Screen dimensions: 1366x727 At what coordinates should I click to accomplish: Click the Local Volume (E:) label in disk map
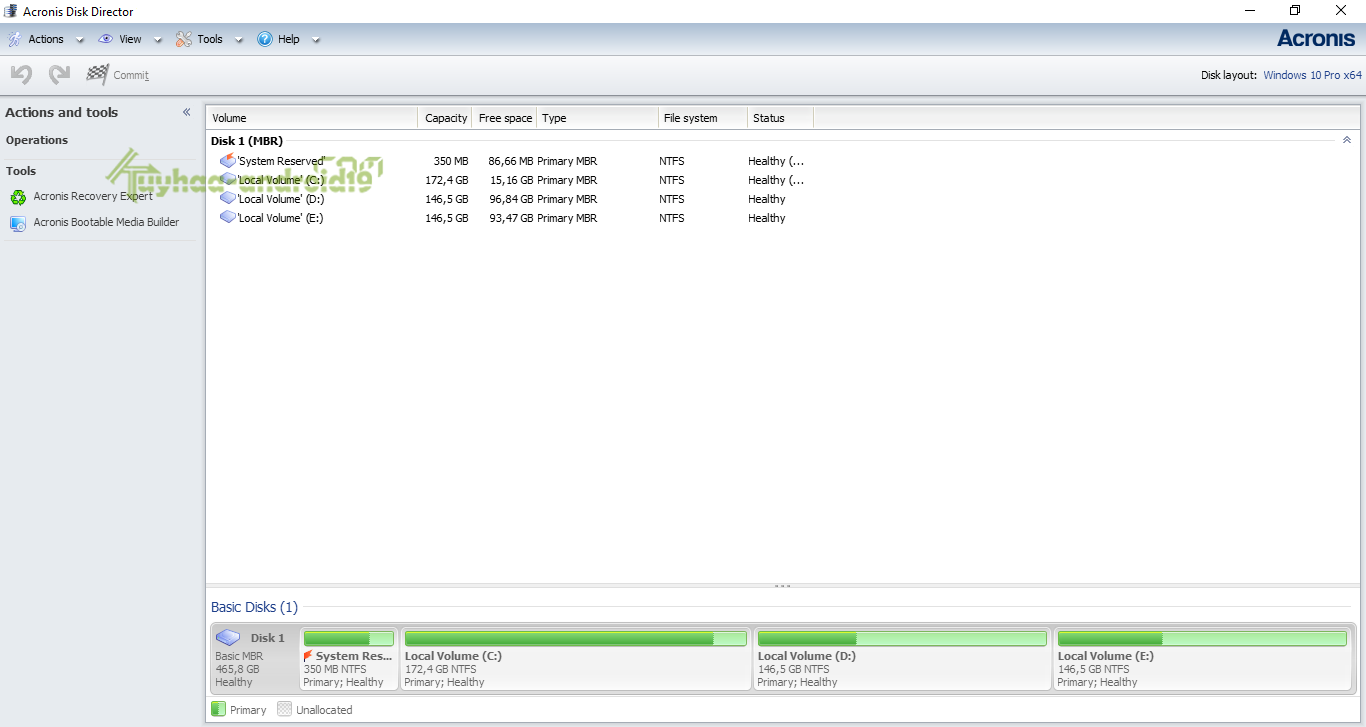pyautogui.click(x=1106, y=656)
